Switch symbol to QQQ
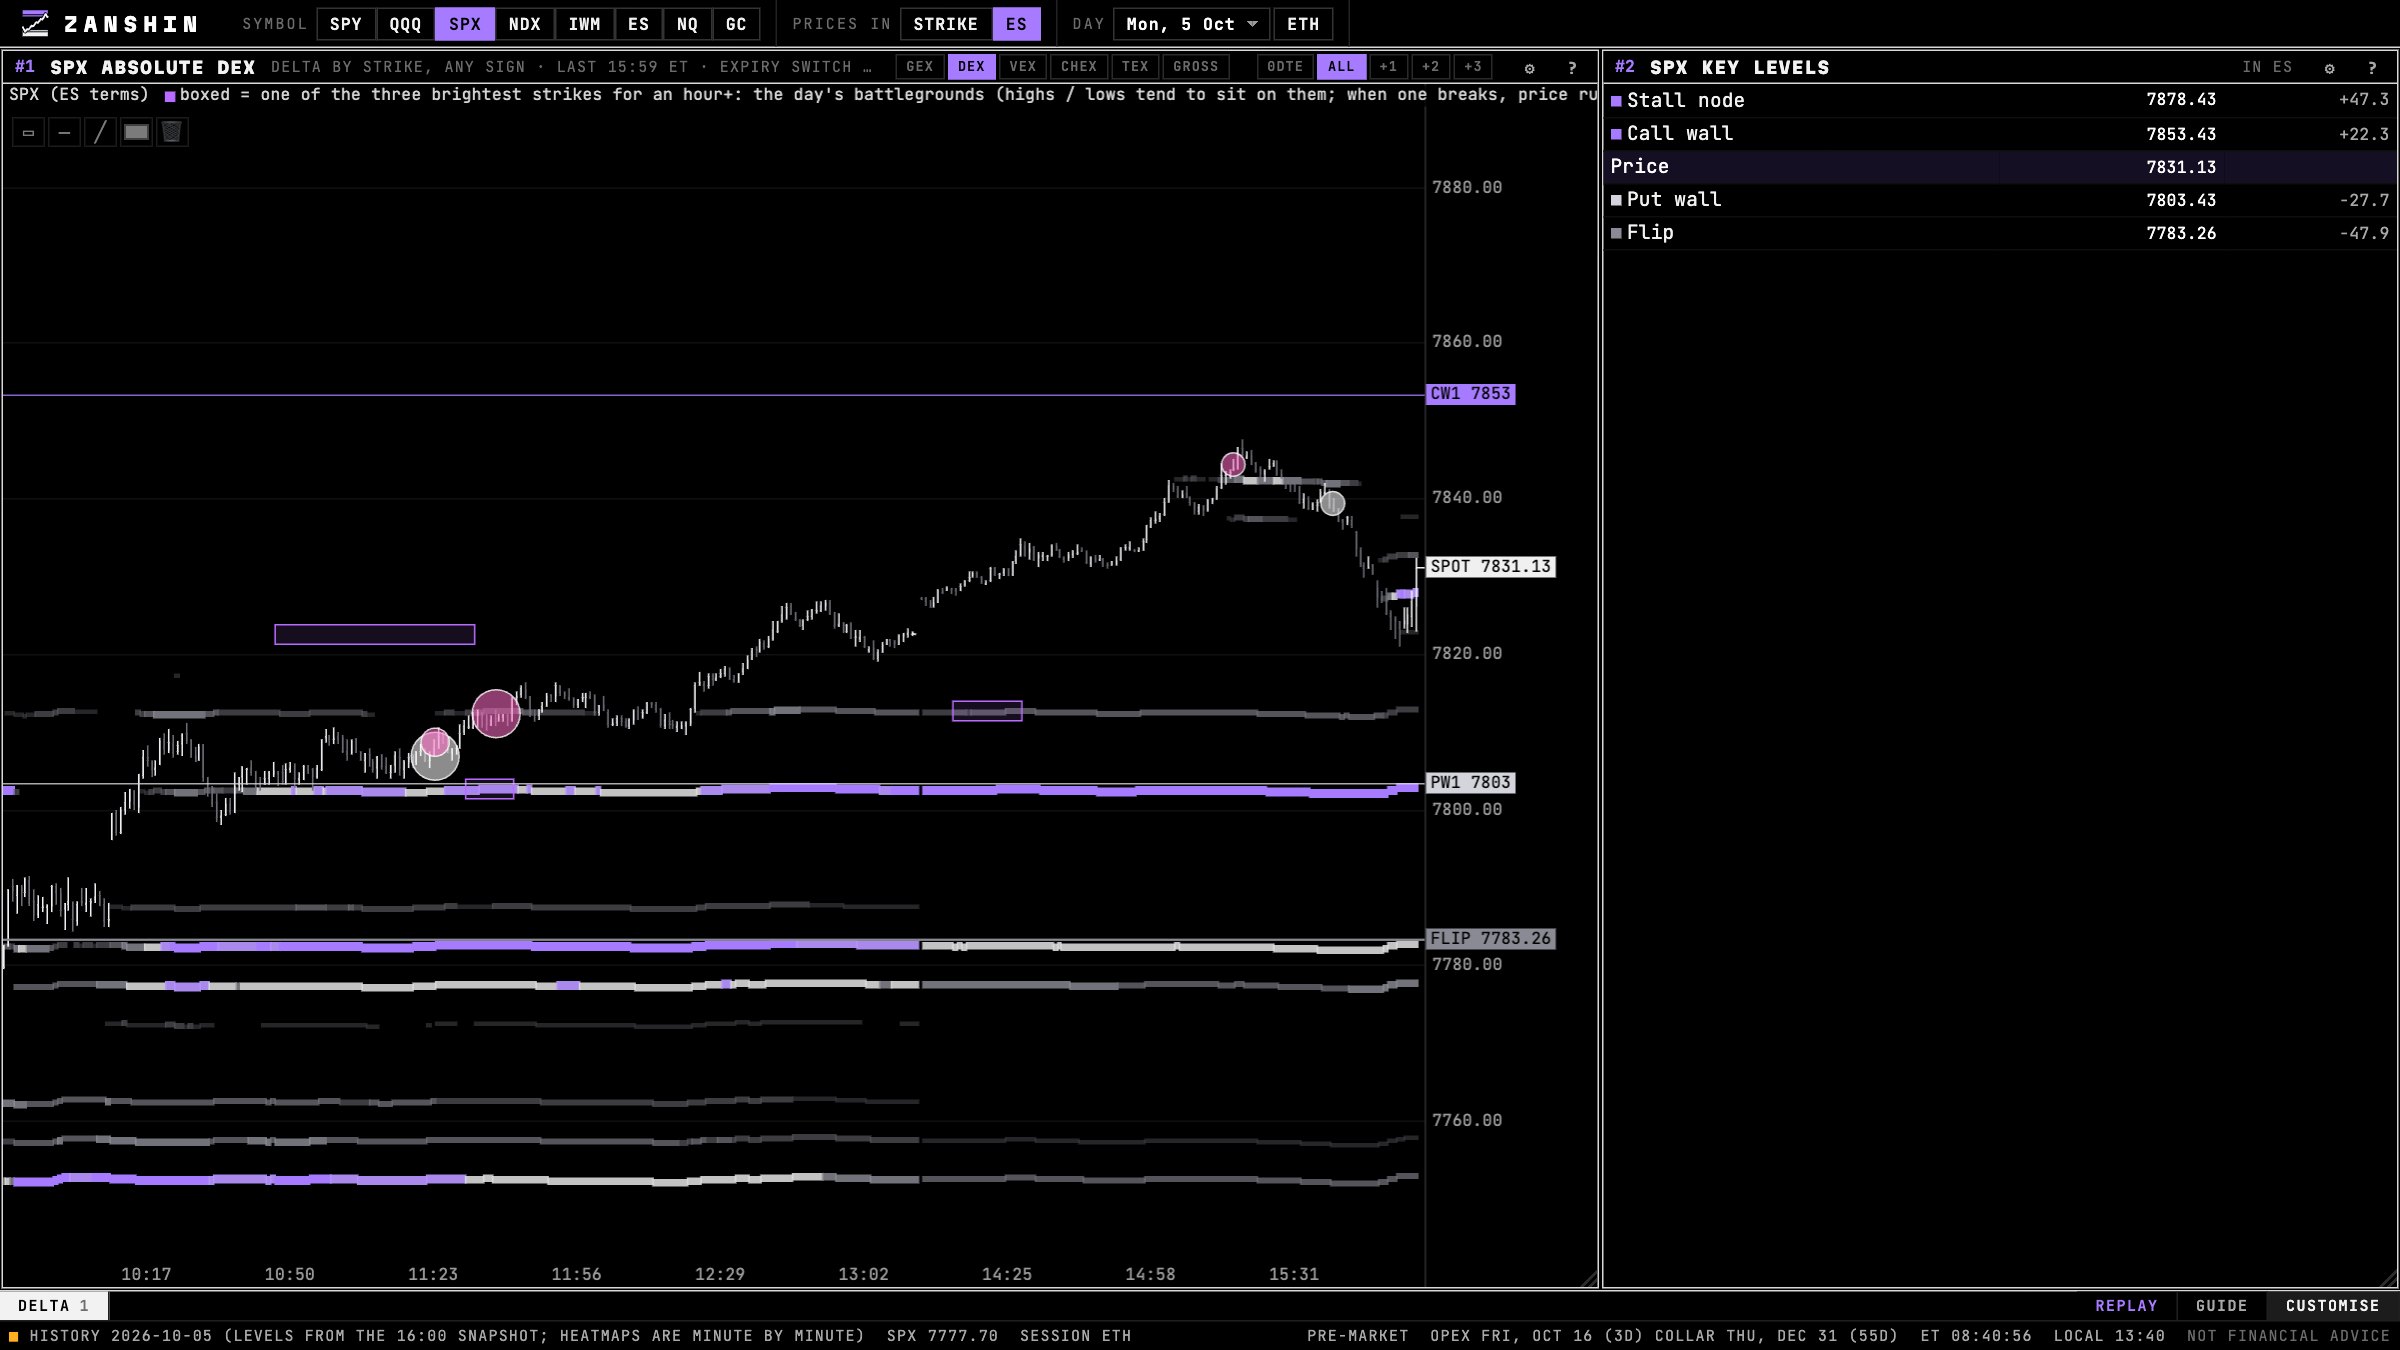 [x=405, y=24]
